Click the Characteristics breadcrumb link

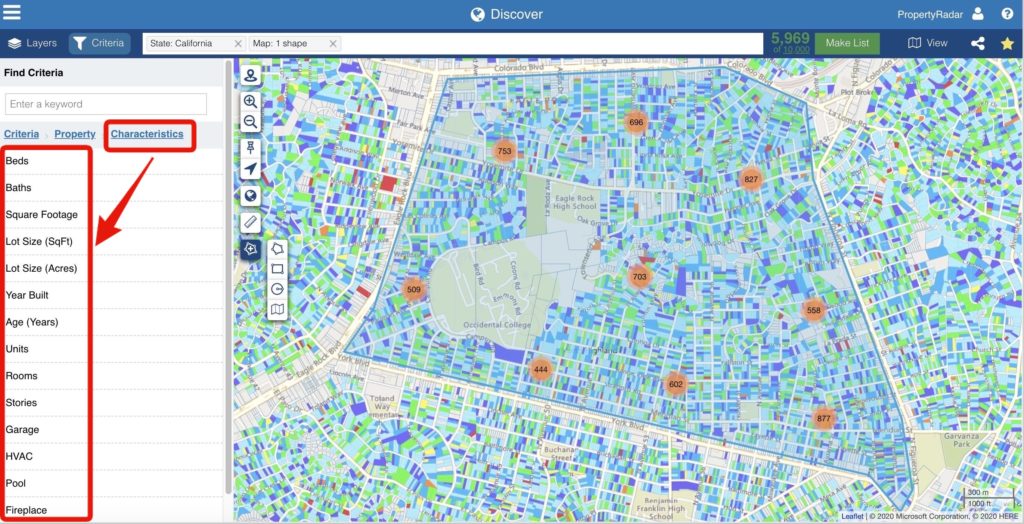tap(147, 134)
